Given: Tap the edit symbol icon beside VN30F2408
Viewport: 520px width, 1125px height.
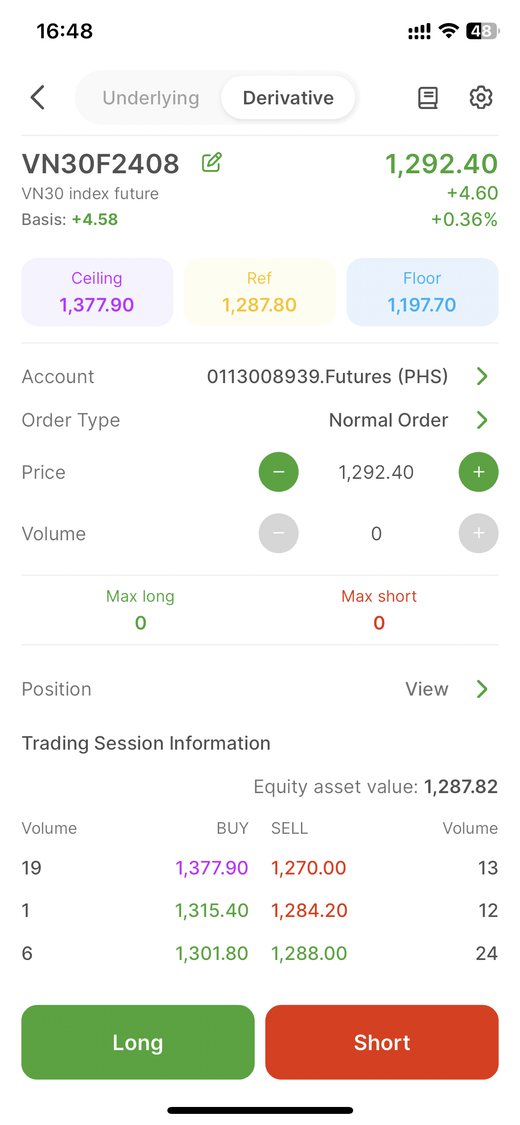Looking at the screenshot, I should click(212, 163).
